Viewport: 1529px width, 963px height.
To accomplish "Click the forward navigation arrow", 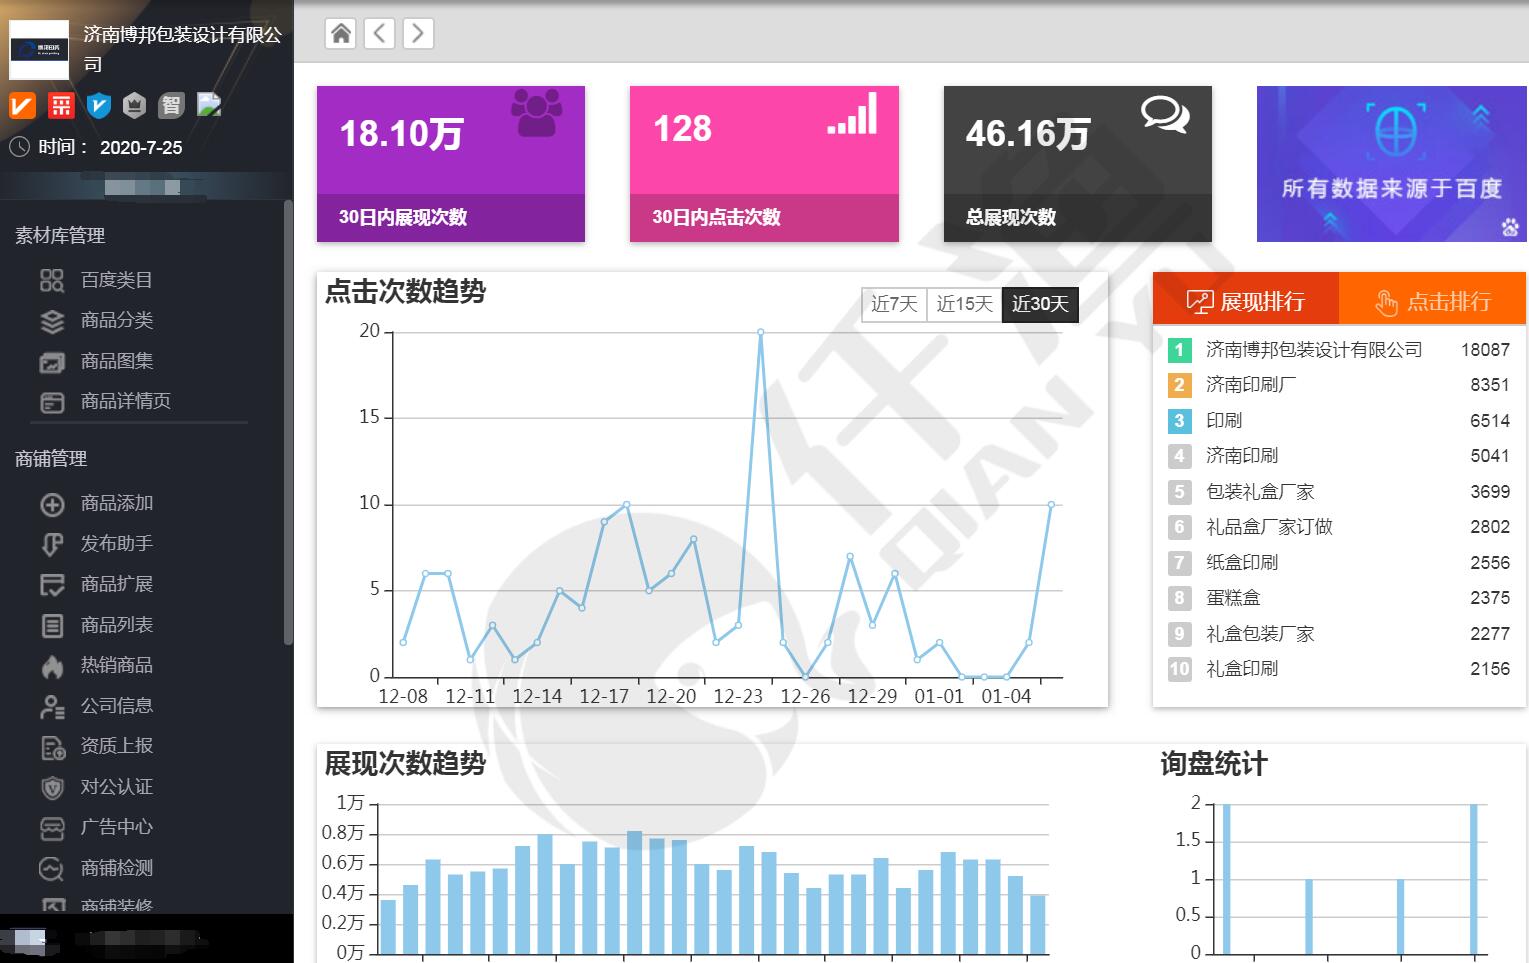I will [x=417, y=33].
